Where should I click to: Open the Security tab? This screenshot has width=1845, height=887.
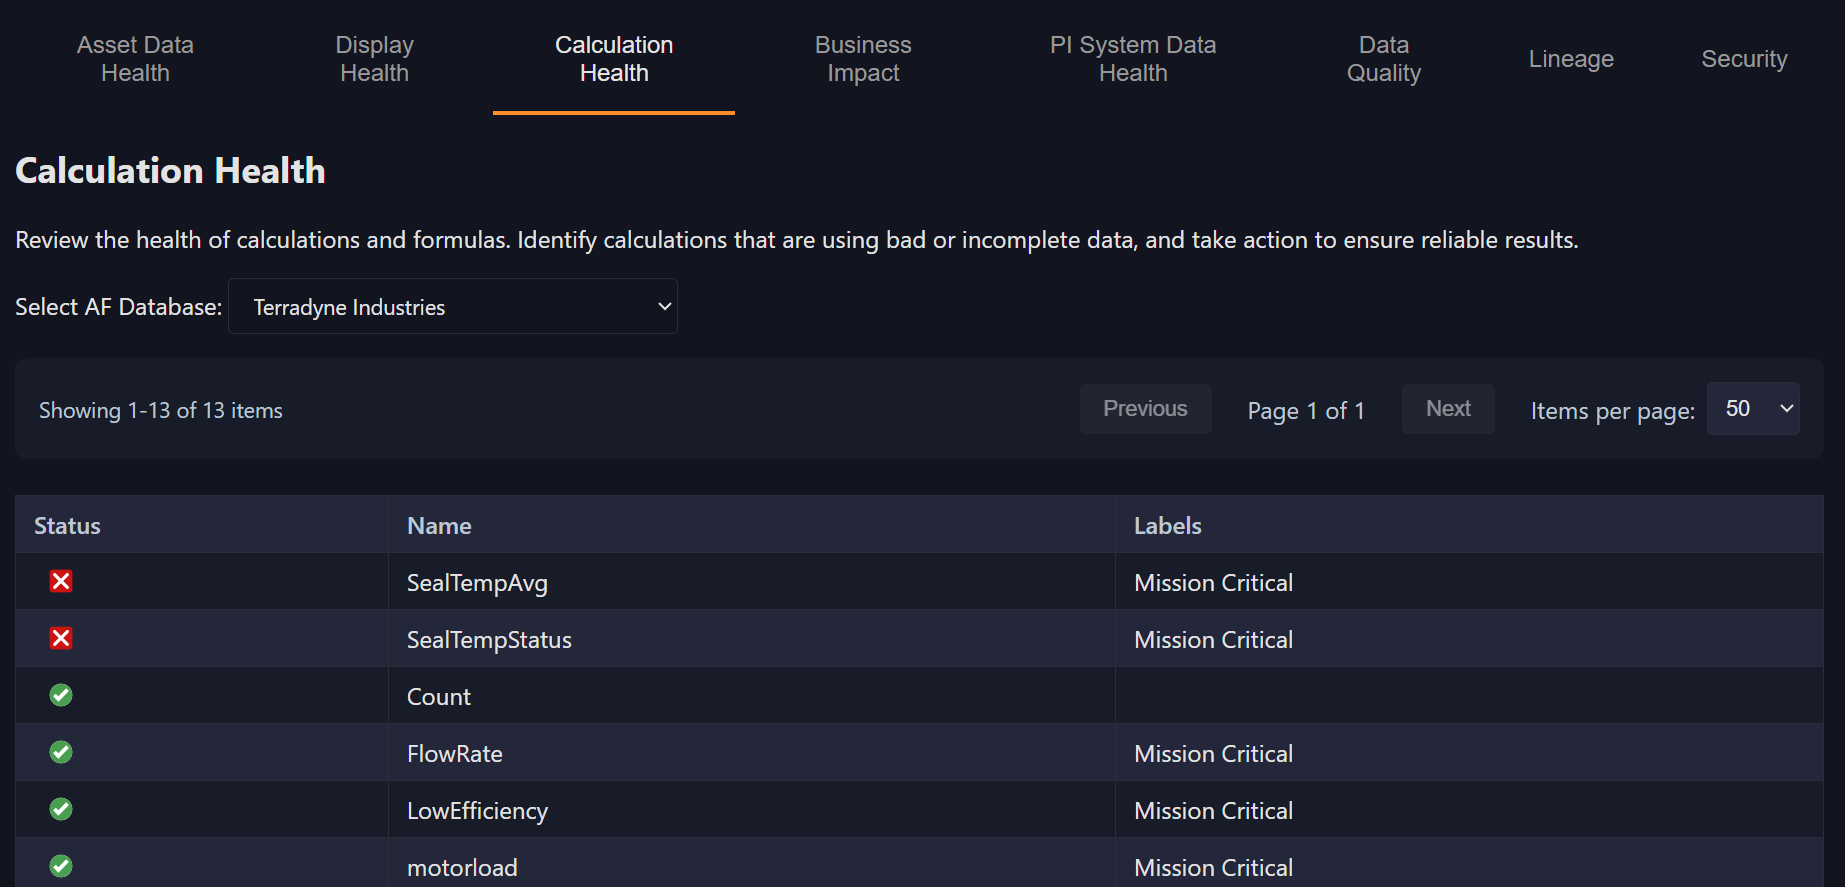pyautogui.click(x=1743, y=59)
